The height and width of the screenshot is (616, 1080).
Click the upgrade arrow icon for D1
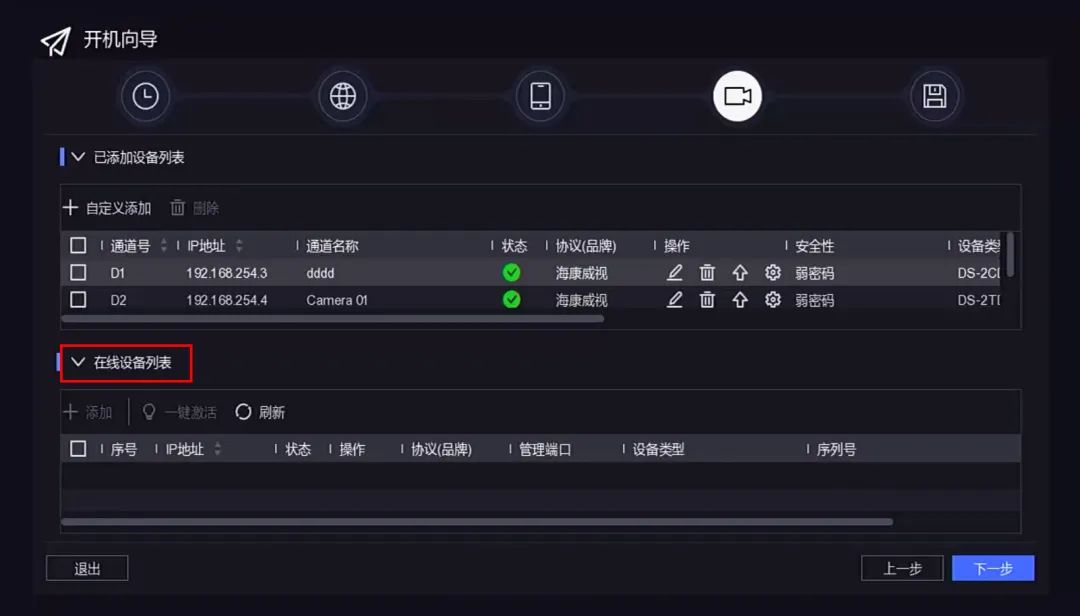tap(740, 272)
